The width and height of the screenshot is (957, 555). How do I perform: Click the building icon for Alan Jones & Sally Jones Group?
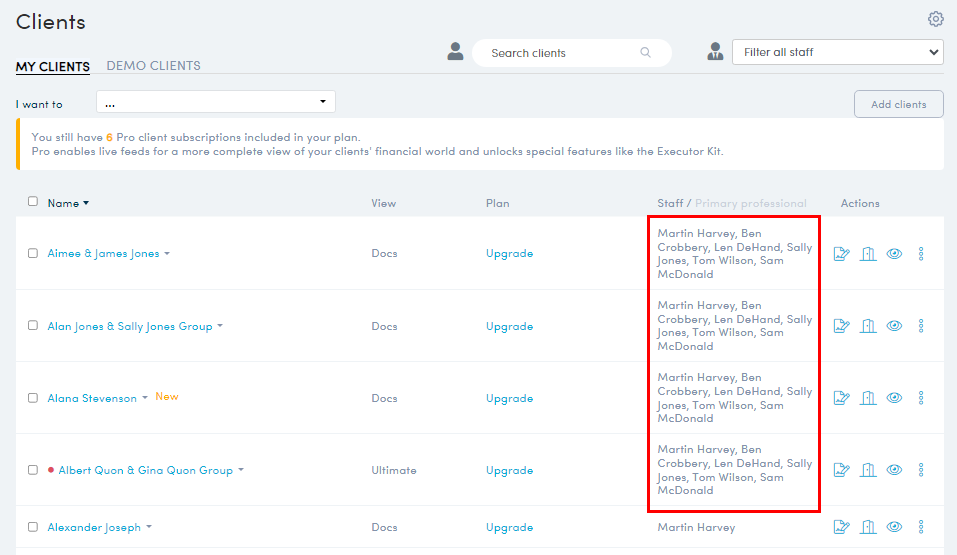coord(868,325)
